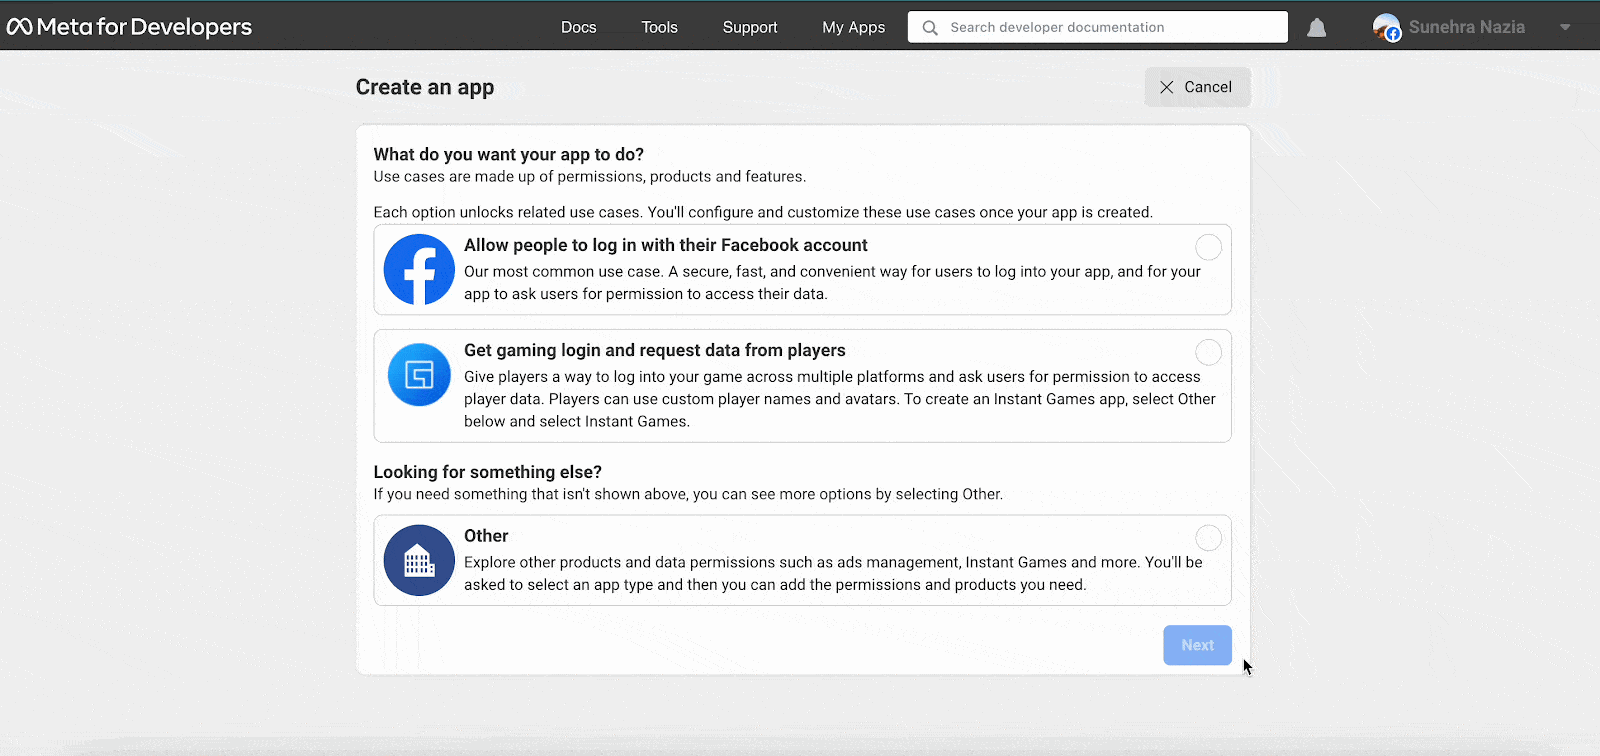Click 'Looking for something else?' heading
The height and width of the screenshot is (756, 1600).
(x=487, y=472)
